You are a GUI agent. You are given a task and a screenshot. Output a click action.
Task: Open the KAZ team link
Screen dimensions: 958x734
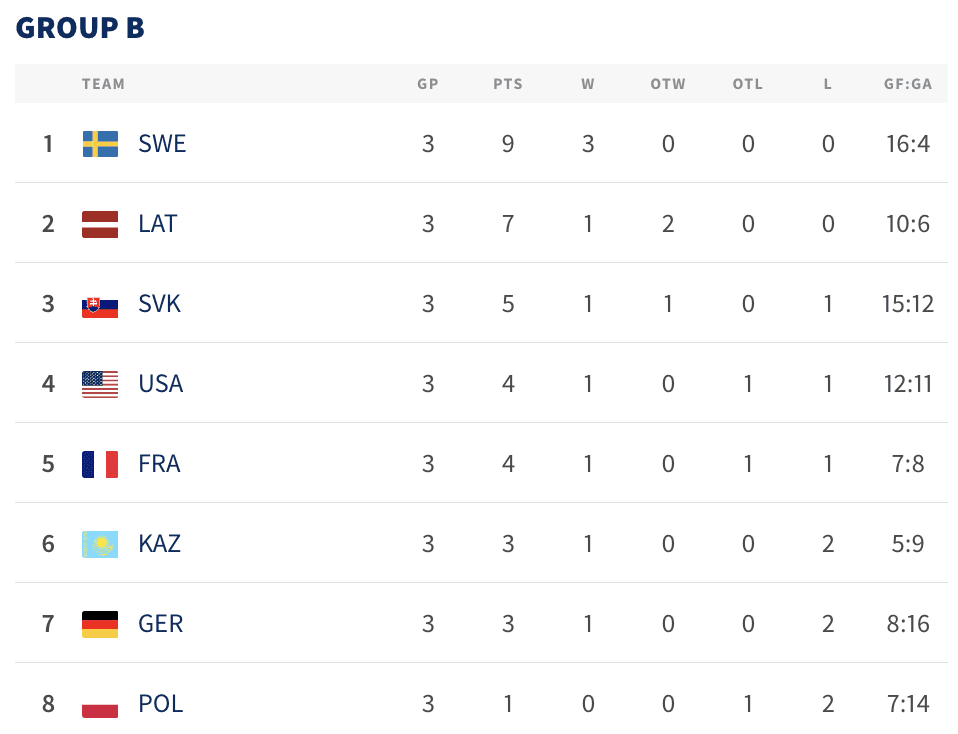pos(160,544)
